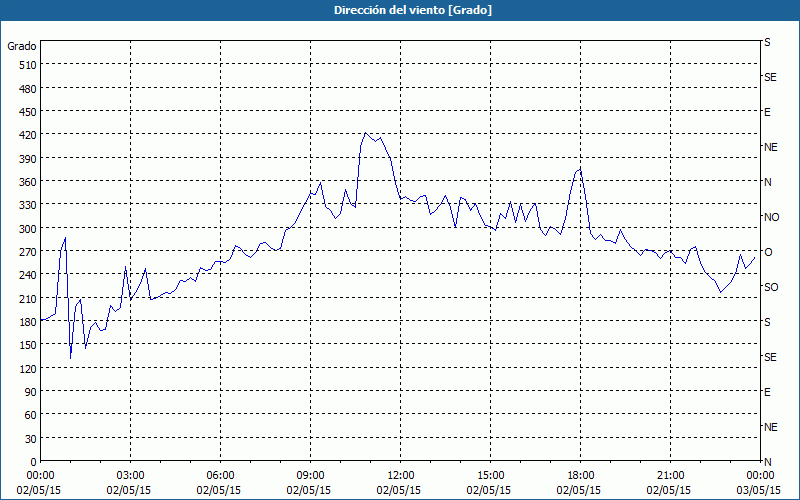Select the 450 value on the degree axis
800x500 pixels.
point(29,112)
